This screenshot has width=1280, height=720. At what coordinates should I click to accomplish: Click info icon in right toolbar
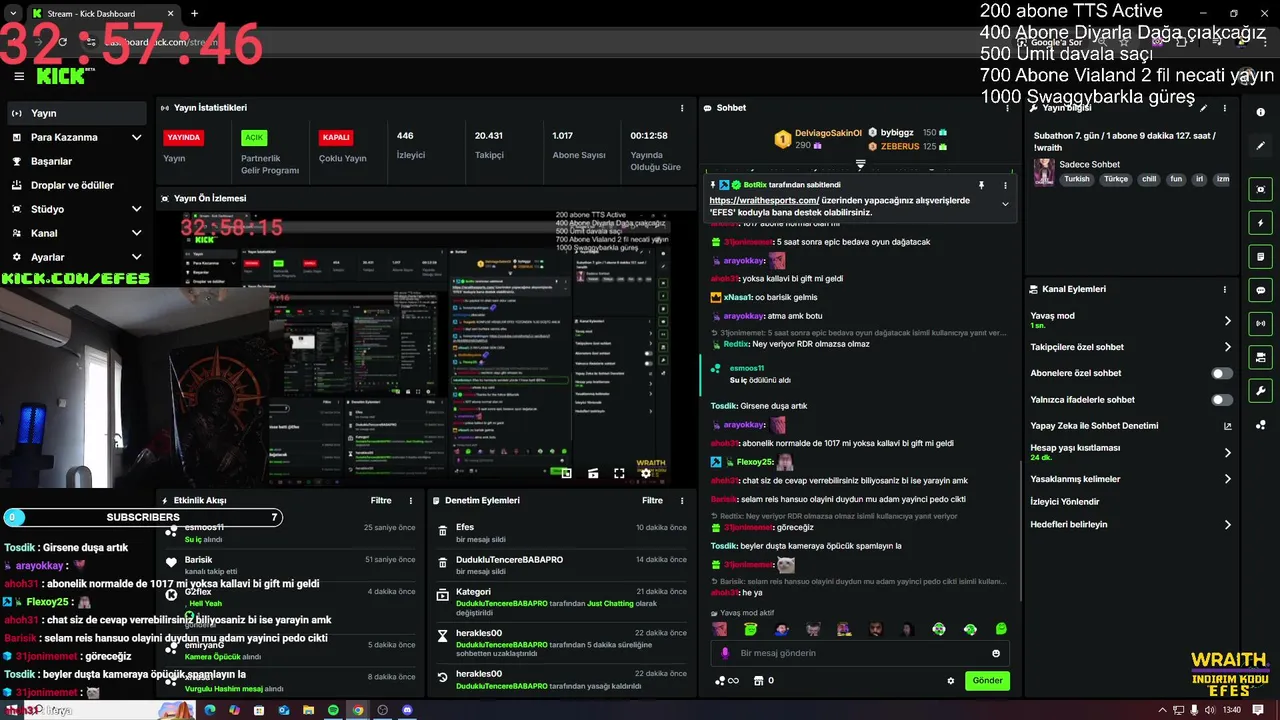(1261, 113)
